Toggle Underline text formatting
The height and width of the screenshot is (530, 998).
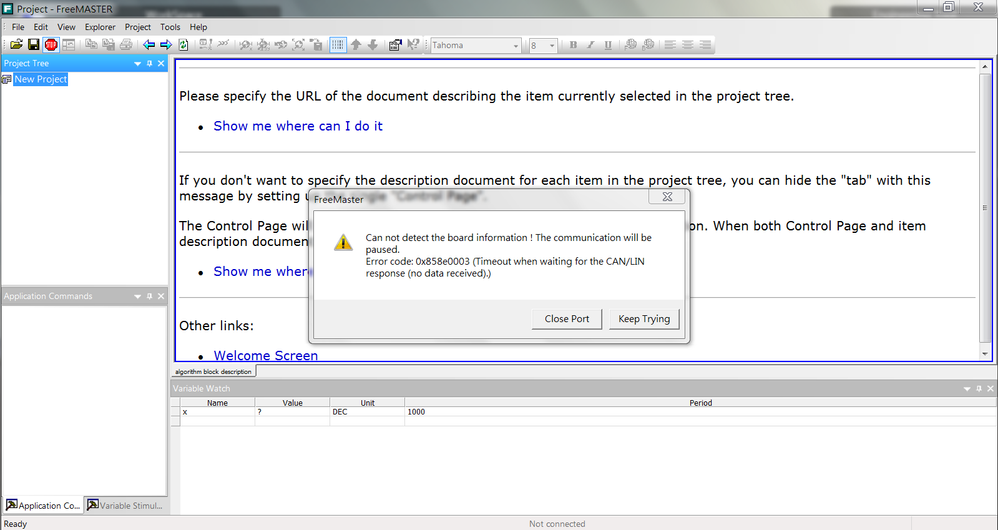click(x=608, y=45)
